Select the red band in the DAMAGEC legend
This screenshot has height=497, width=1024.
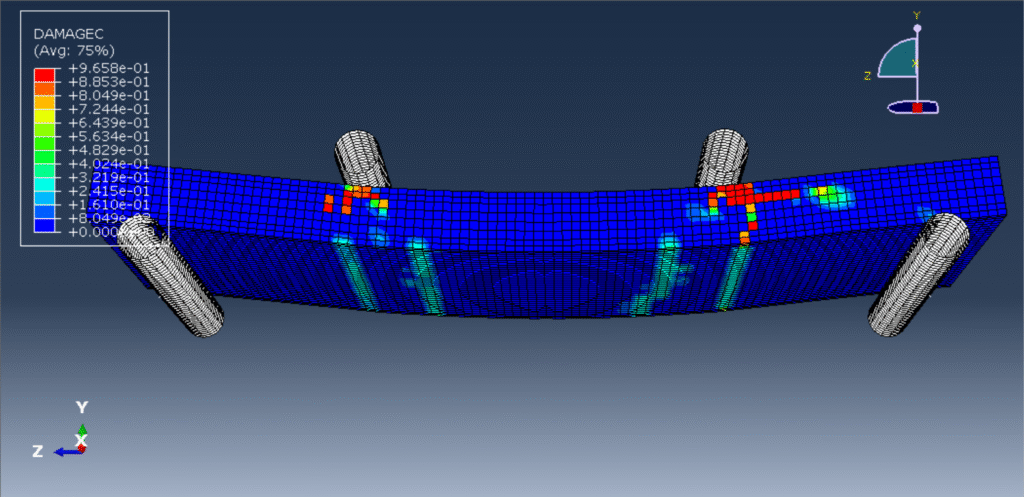coord(44,74)
